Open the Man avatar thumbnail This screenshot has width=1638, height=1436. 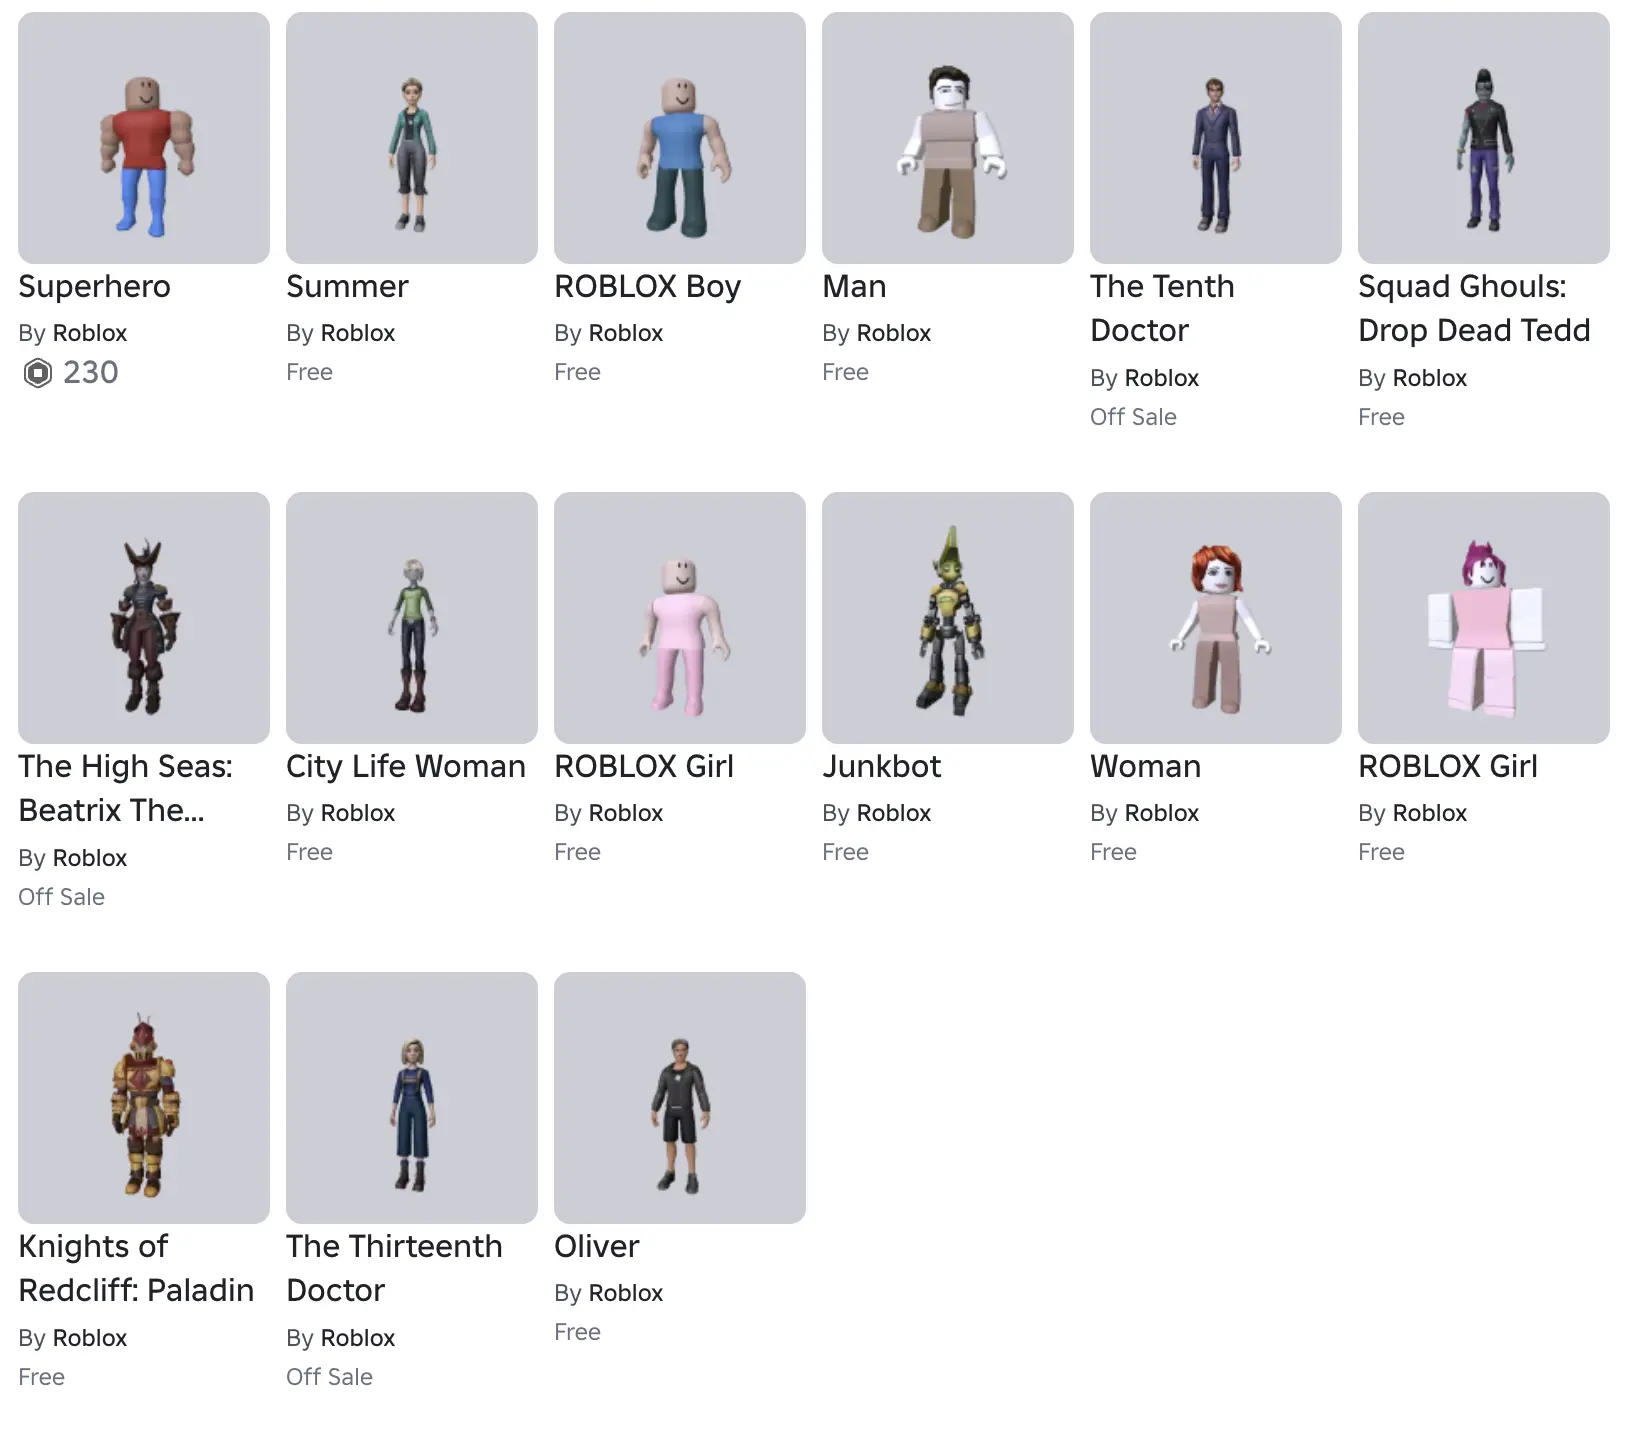pos(948,138)
